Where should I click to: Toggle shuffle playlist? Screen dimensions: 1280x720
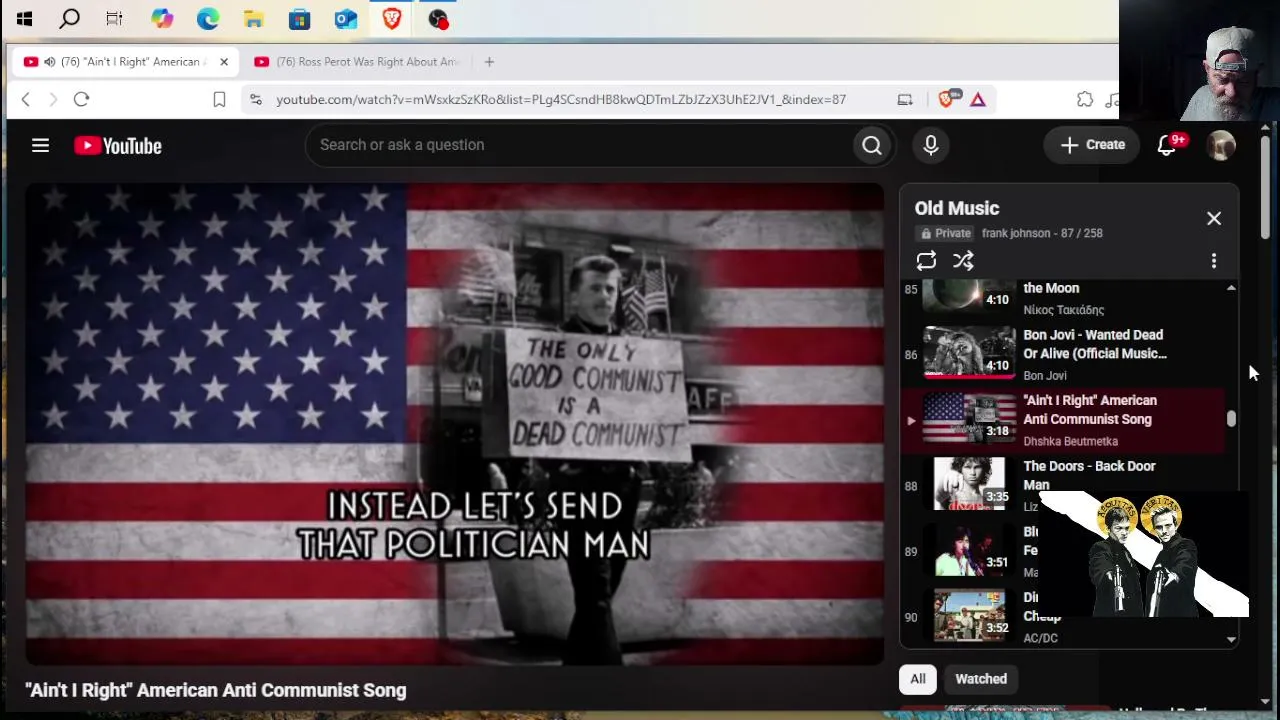click(963, 261)
